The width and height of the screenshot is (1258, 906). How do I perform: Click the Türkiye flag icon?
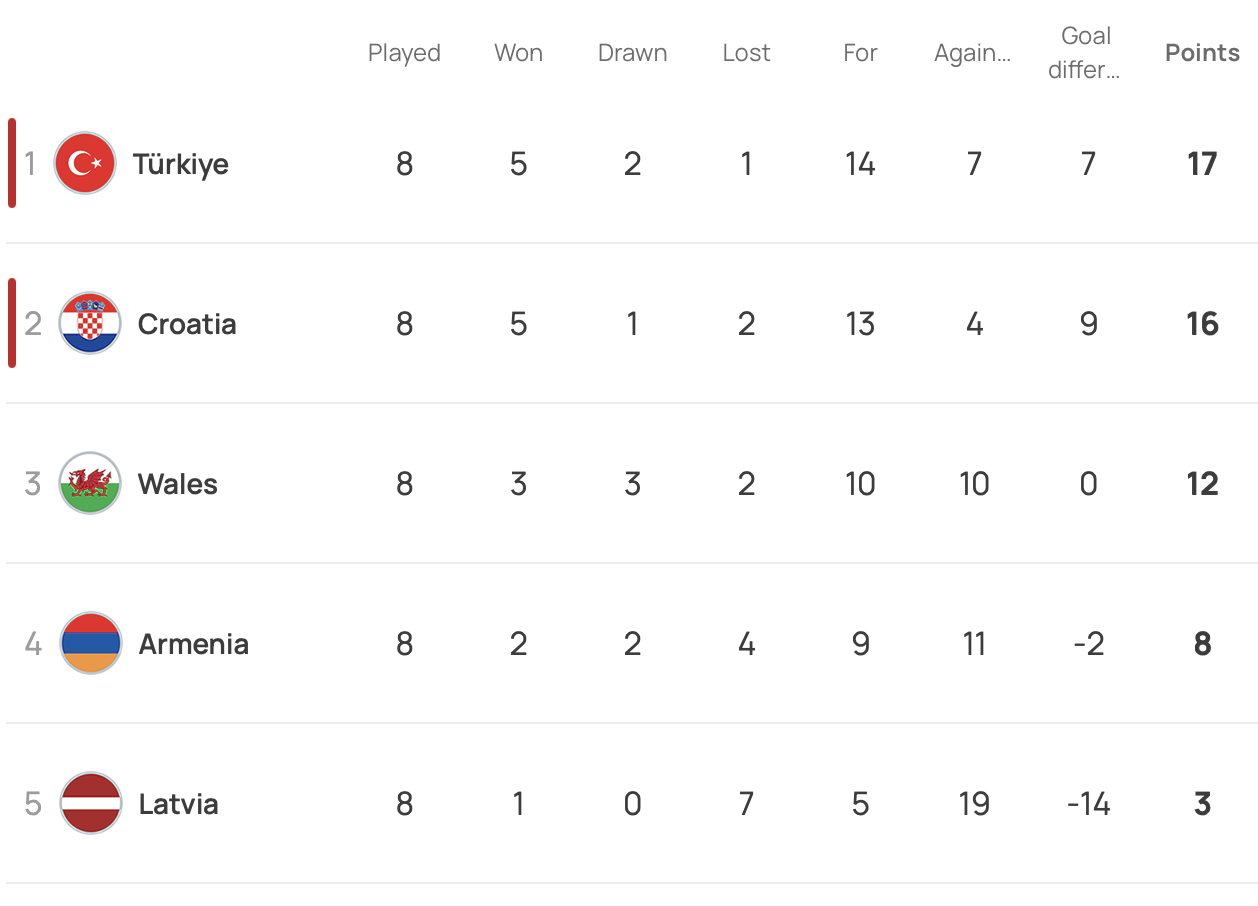coord(86,163)
